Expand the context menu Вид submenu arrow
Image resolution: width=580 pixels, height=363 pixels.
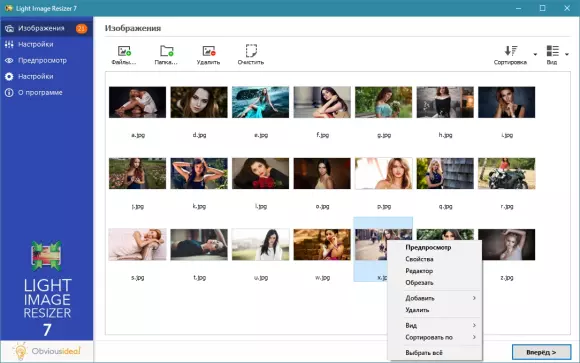474,325
